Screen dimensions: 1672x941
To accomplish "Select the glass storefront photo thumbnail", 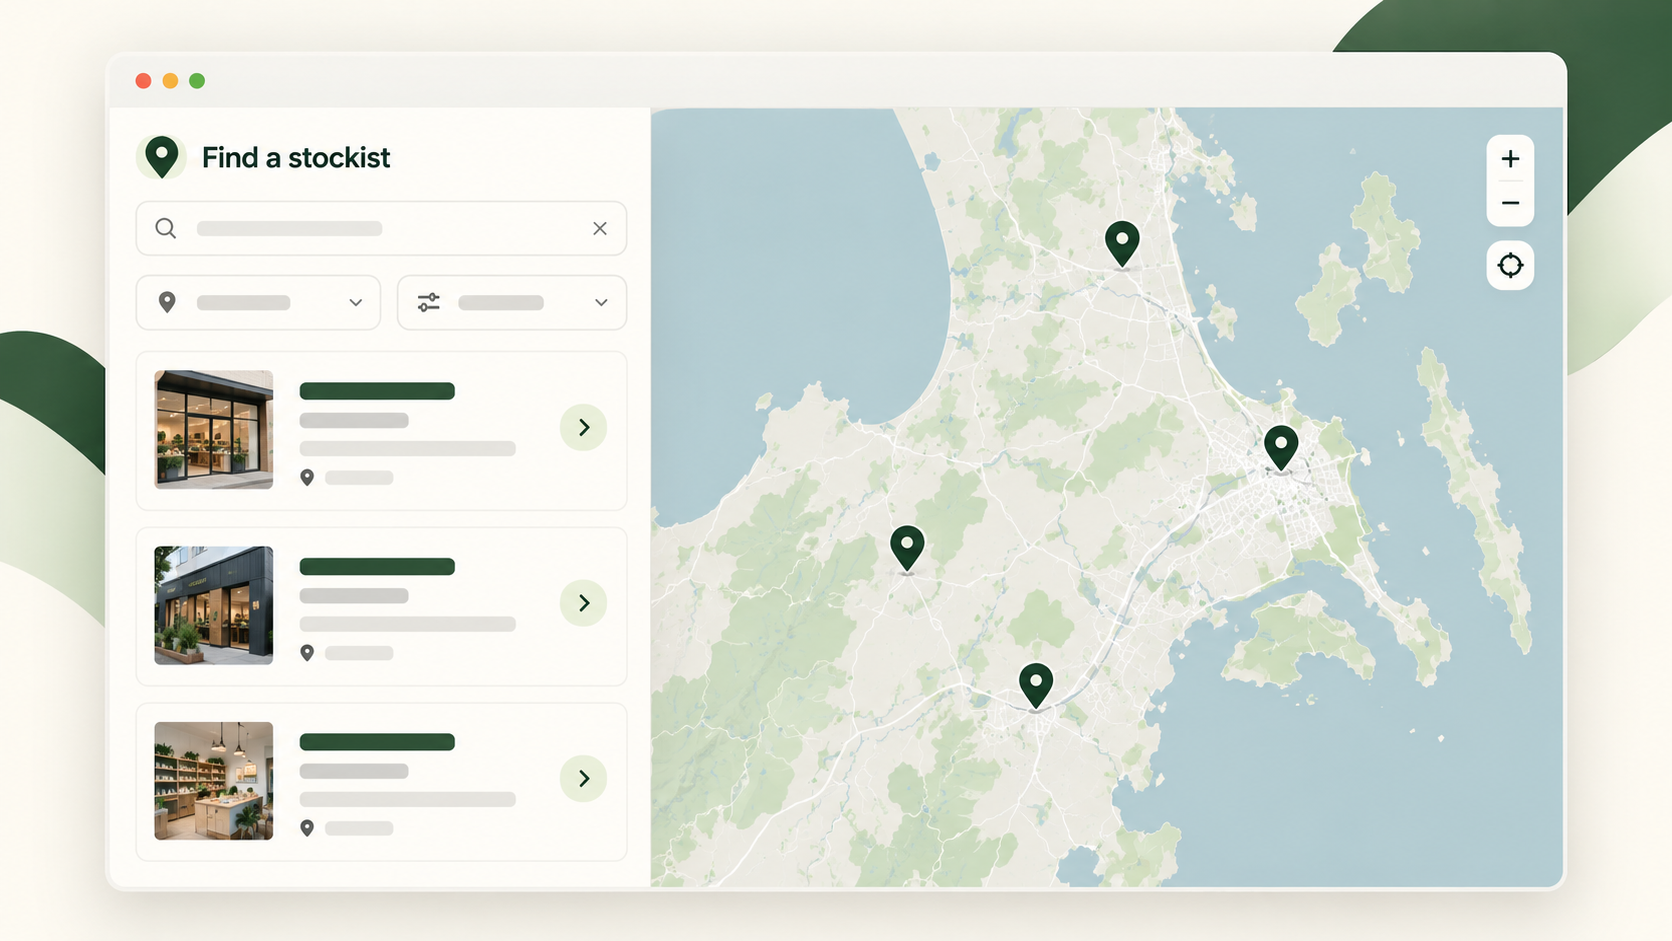I will 214,429.
